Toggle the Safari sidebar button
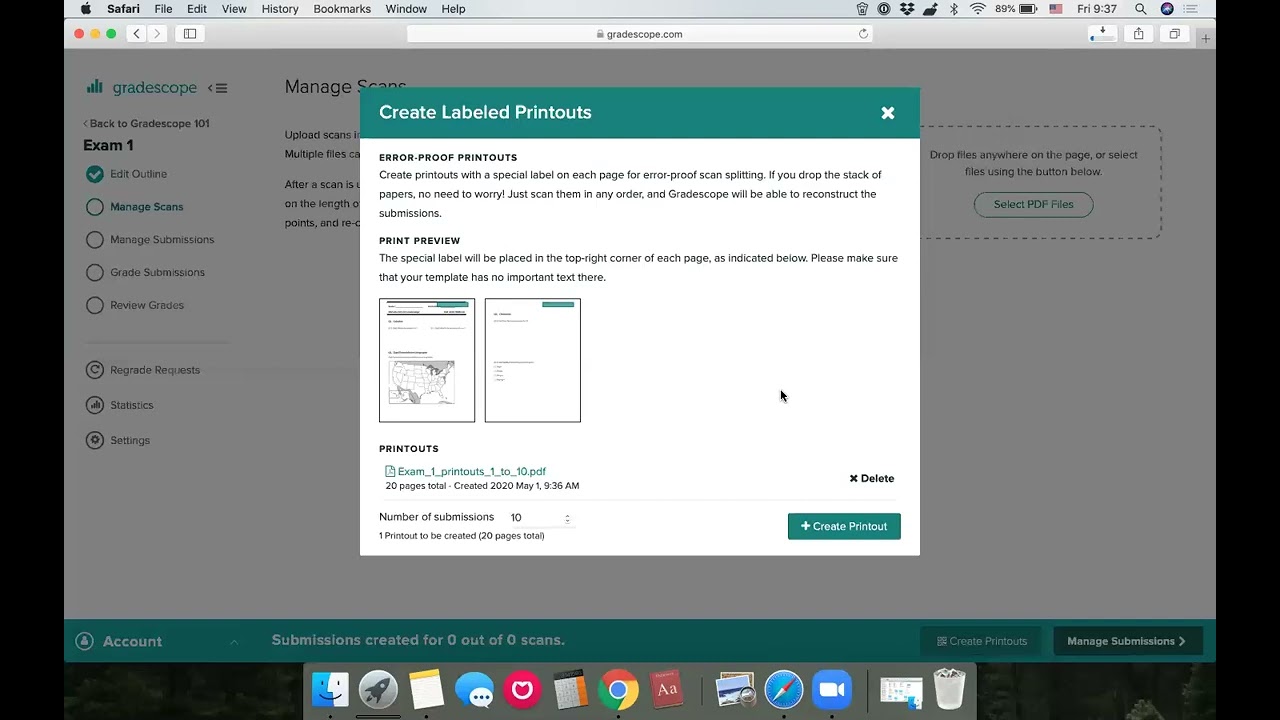This screenshot has height=720, width=1280. click(x=189, y=34)
